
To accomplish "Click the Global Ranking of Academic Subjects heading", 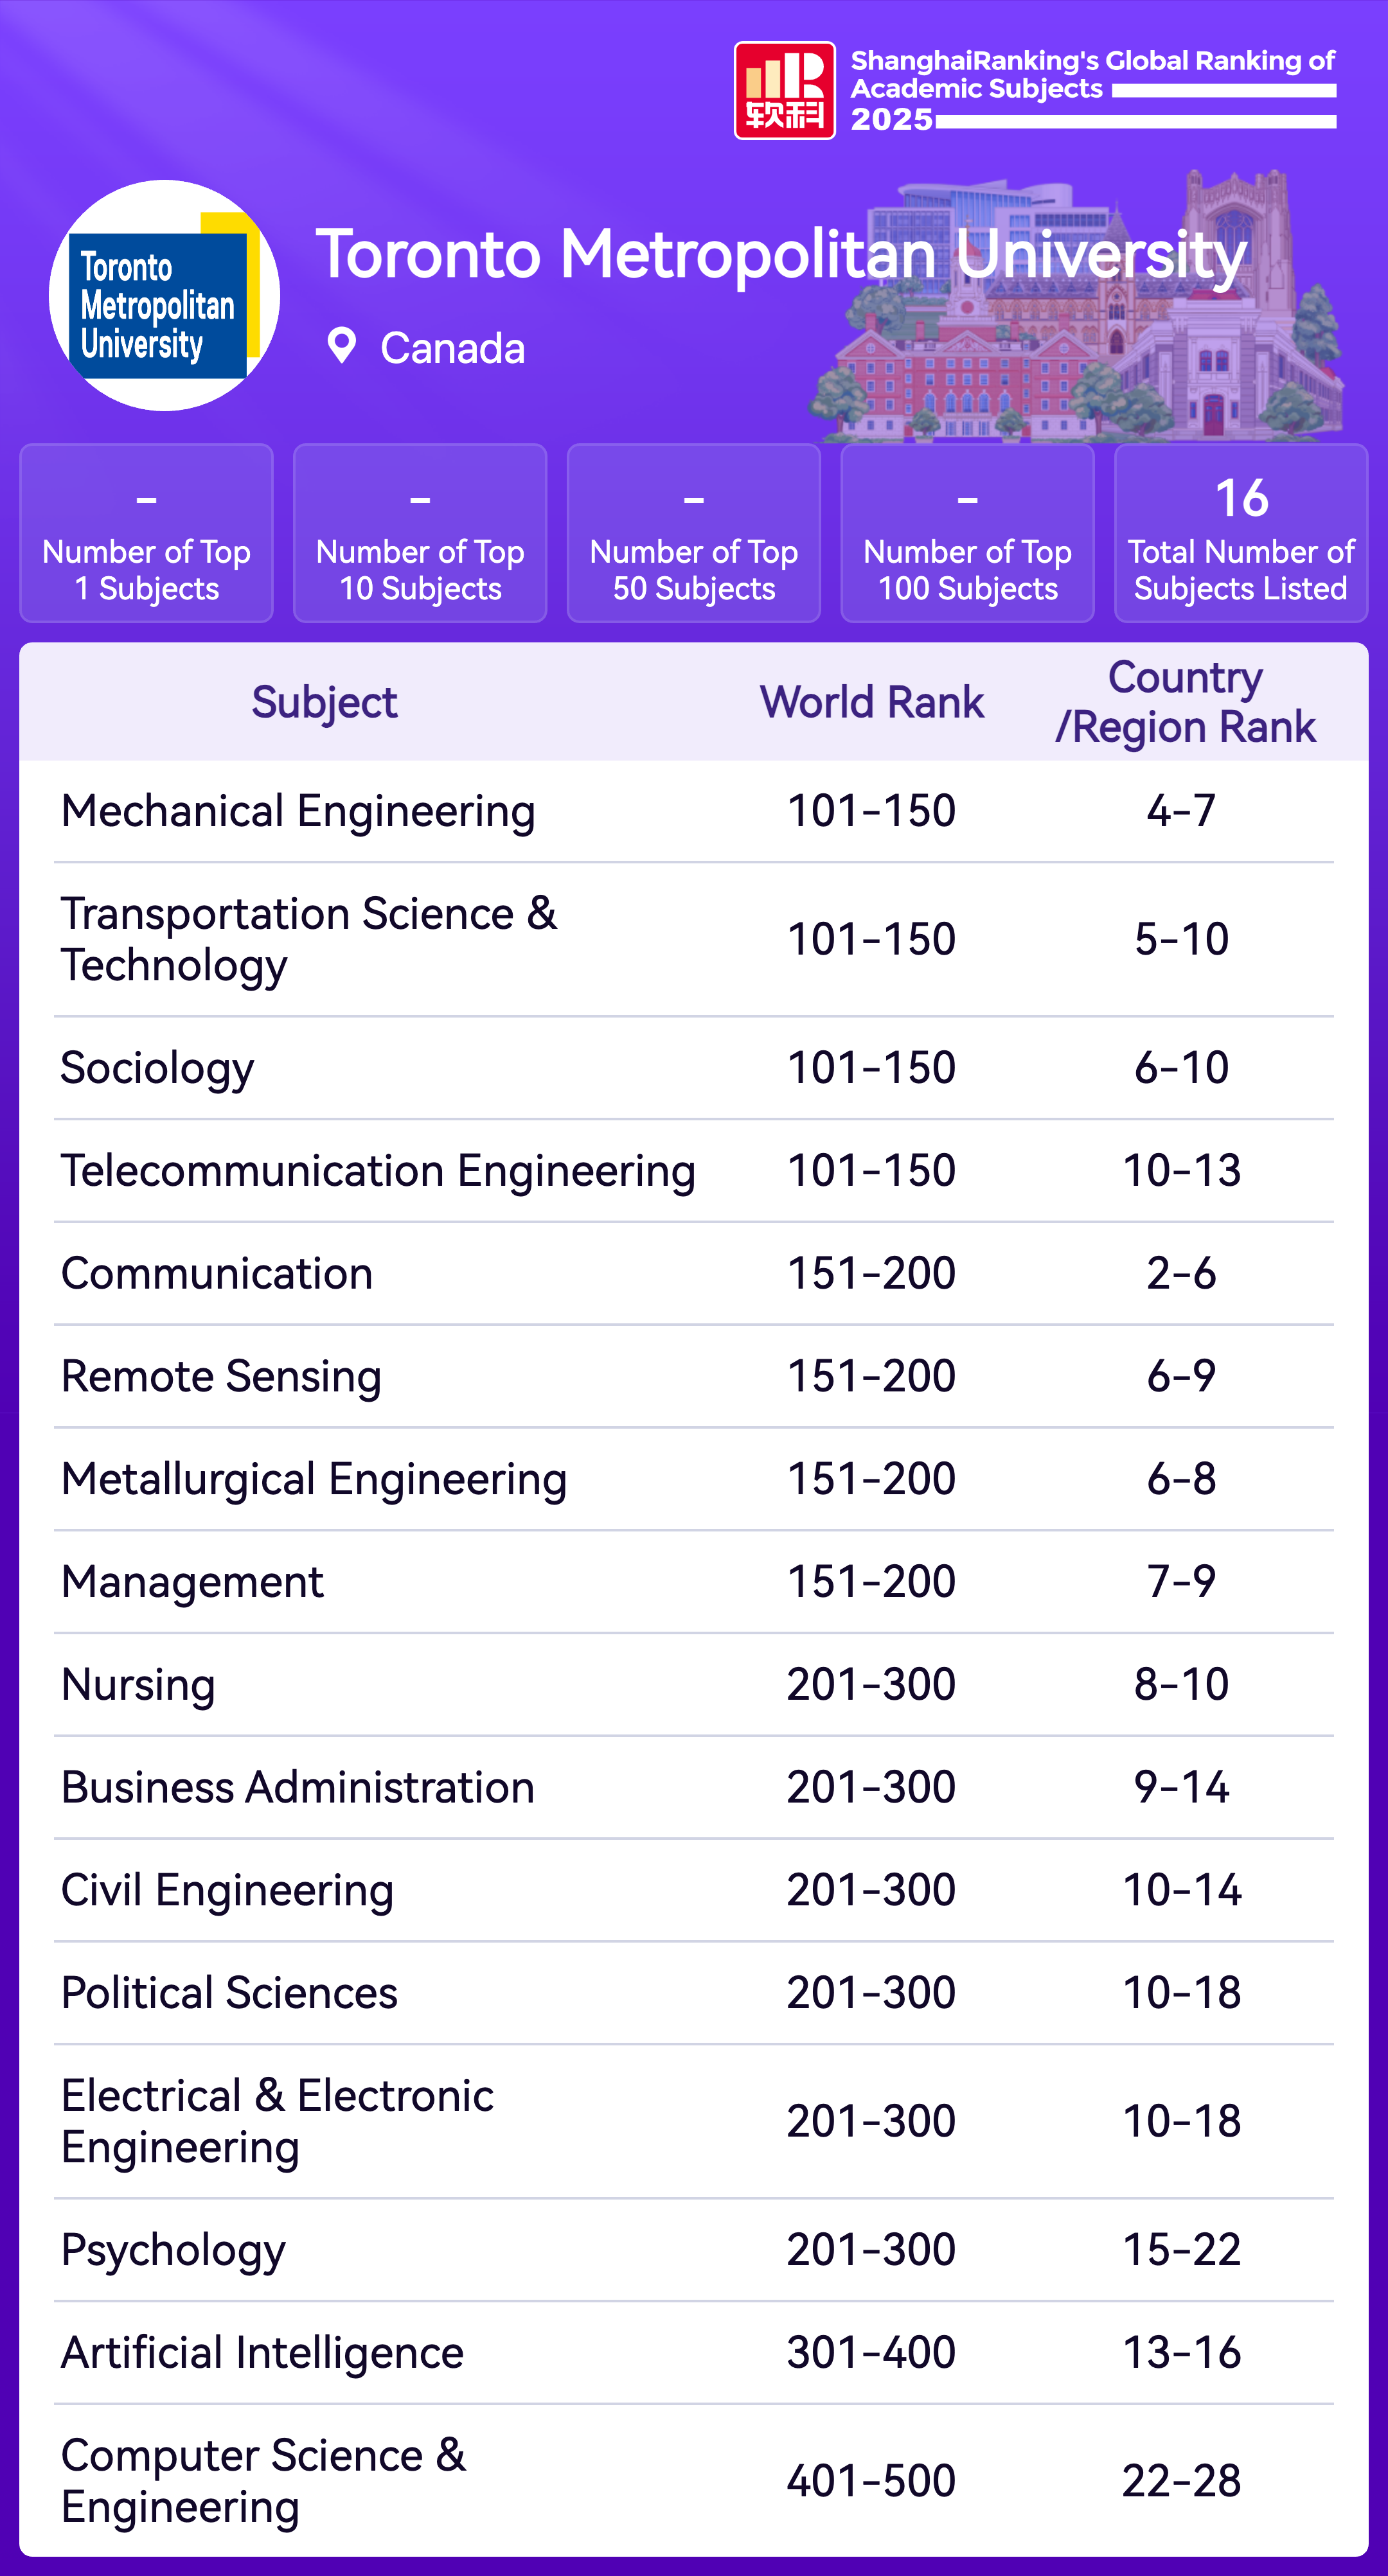I will (1092, 75).
